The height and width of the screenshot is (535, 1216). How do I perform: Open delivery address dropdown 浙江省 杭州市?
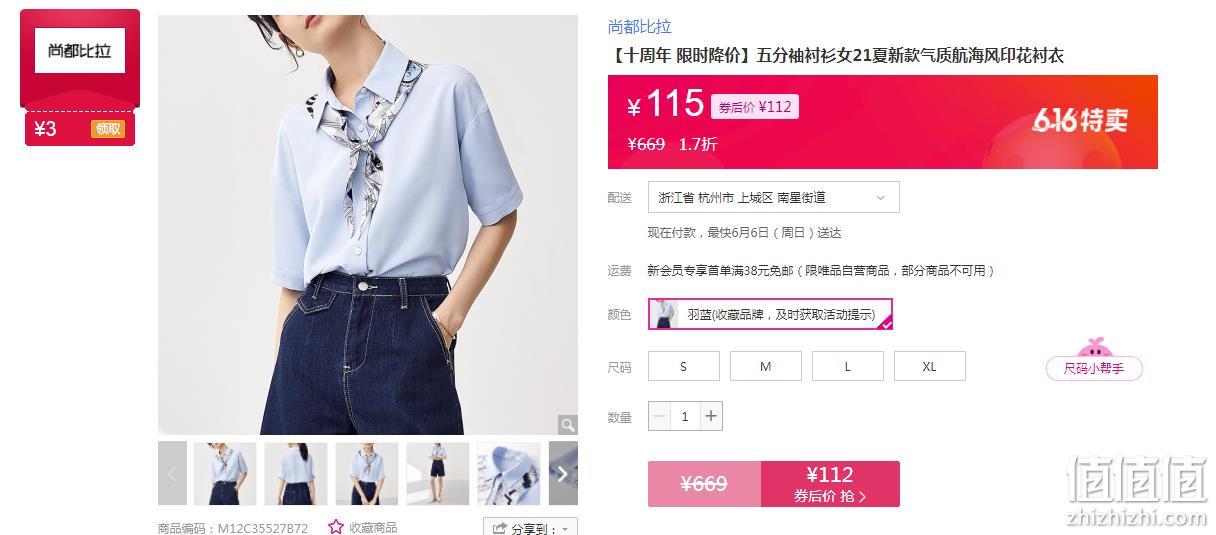coord(774,197)
